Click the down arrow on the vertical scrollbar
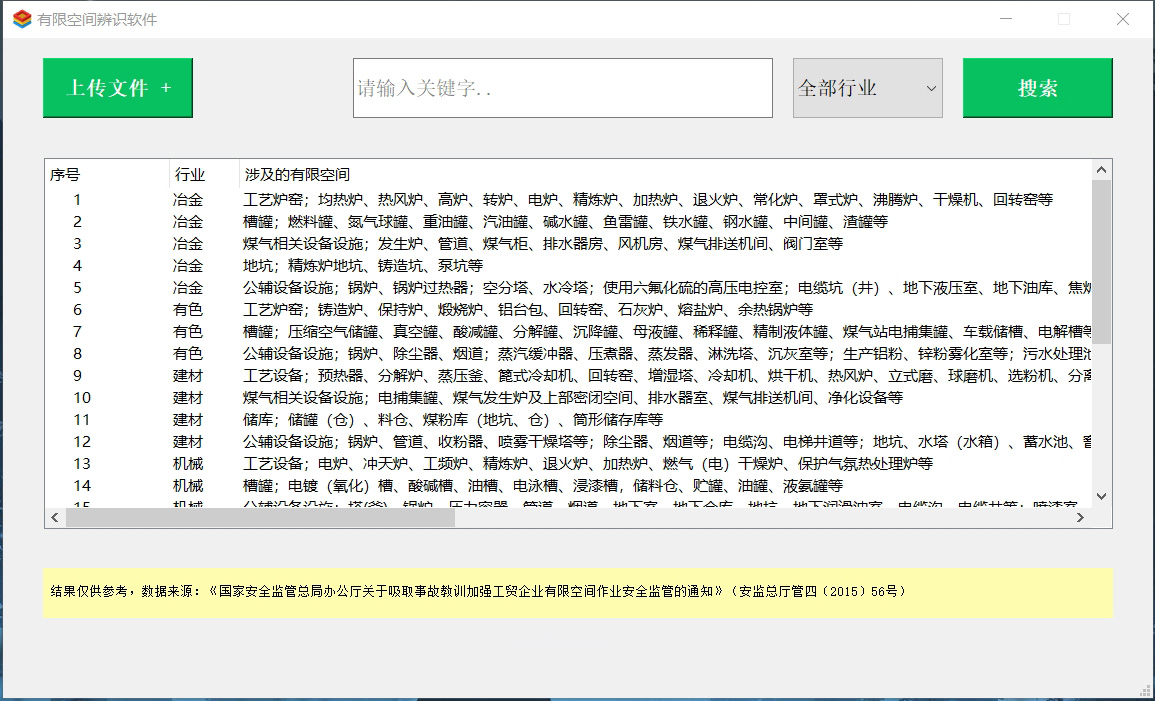Image resolution: width=1155 pixels, height=701 pixels. pyautogui.click(x=1101, y=496)
